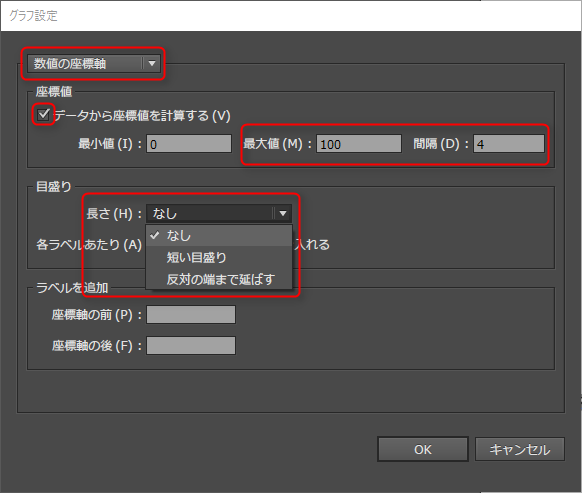Click the 間隔 (D) input field
This screenshot has height=493, width=582.
coord(509,144)
